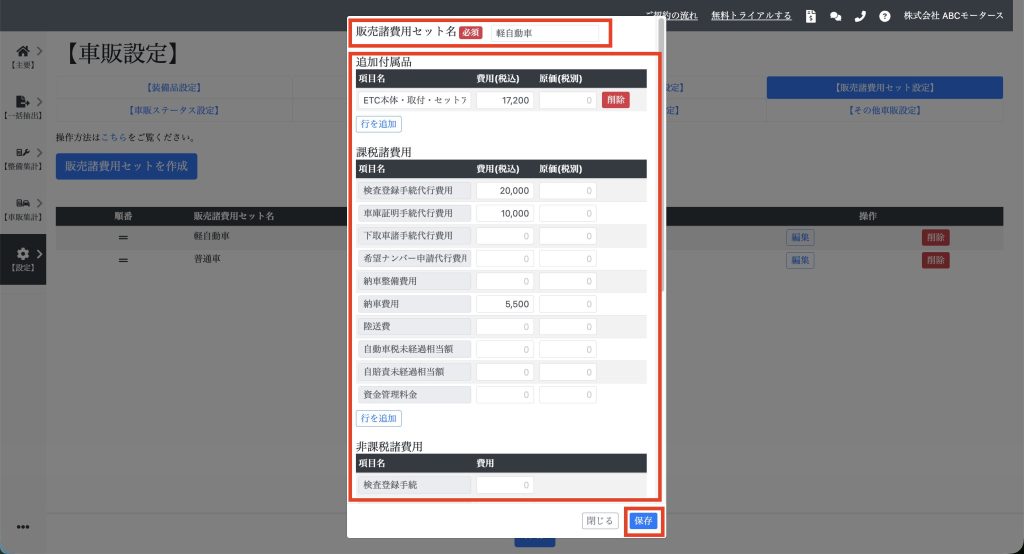Expand the chevron beside 【主要】
Viewport: 1024px width, 554px height.
(x=39, y=50)
